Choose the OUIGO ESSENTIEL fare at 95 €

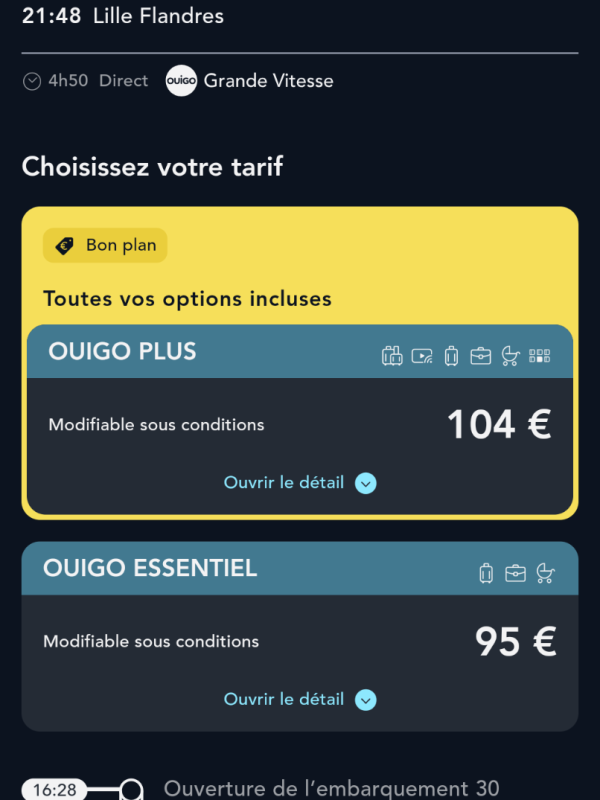515,642
